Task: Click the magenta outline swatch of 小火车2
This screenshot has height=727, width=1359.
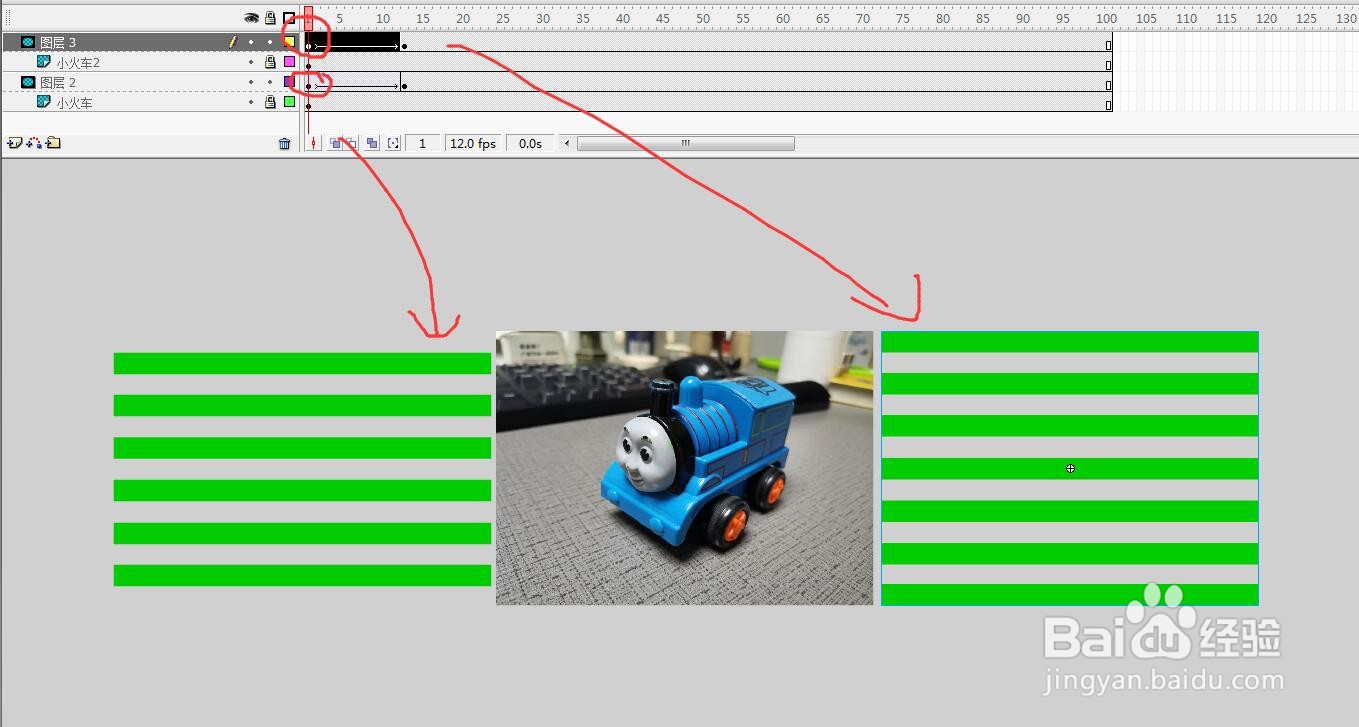Action: coord(289,62)
